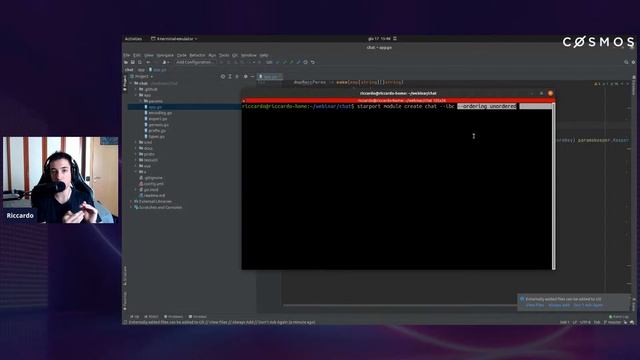
Task: Open the Git tool window tab at bottom
Action: 135,317
